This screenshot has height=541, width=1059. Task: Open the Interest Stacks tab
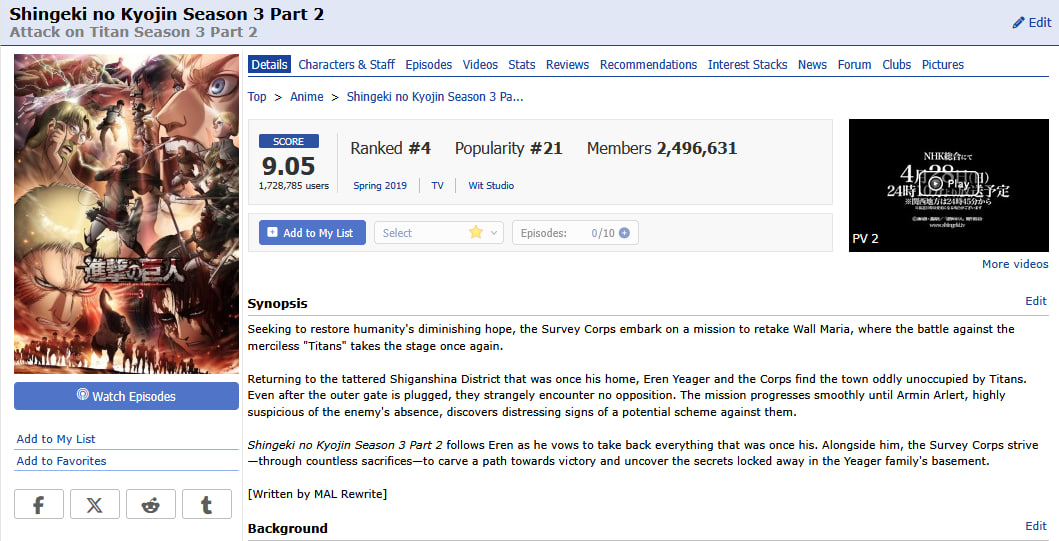click(747, 65)
